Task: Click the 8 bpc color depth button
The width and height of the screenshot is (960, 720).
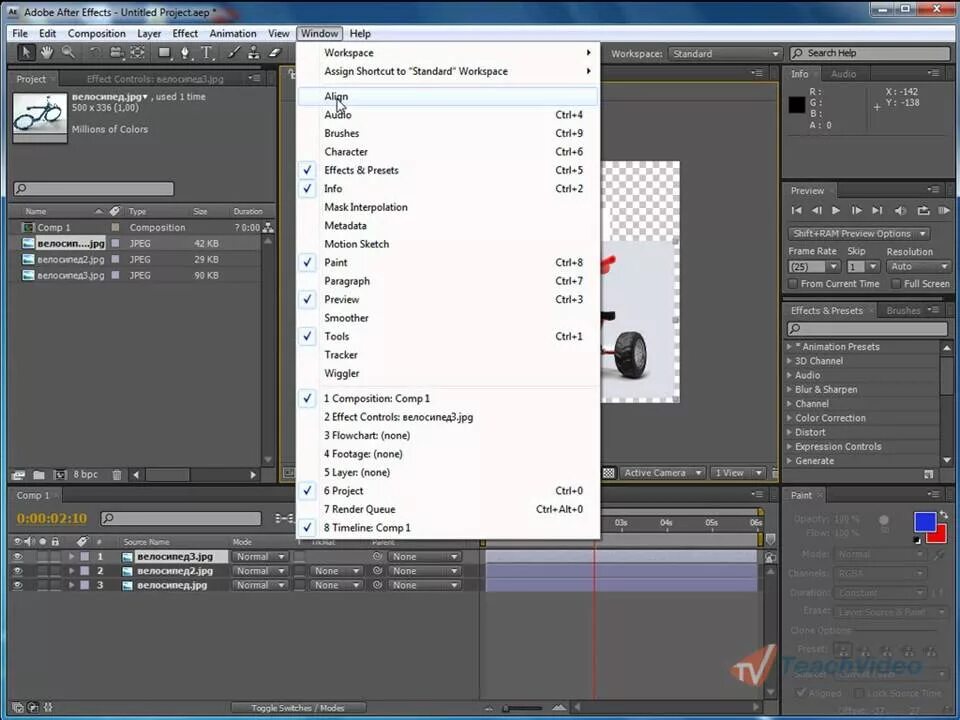Action: [85, 474]
